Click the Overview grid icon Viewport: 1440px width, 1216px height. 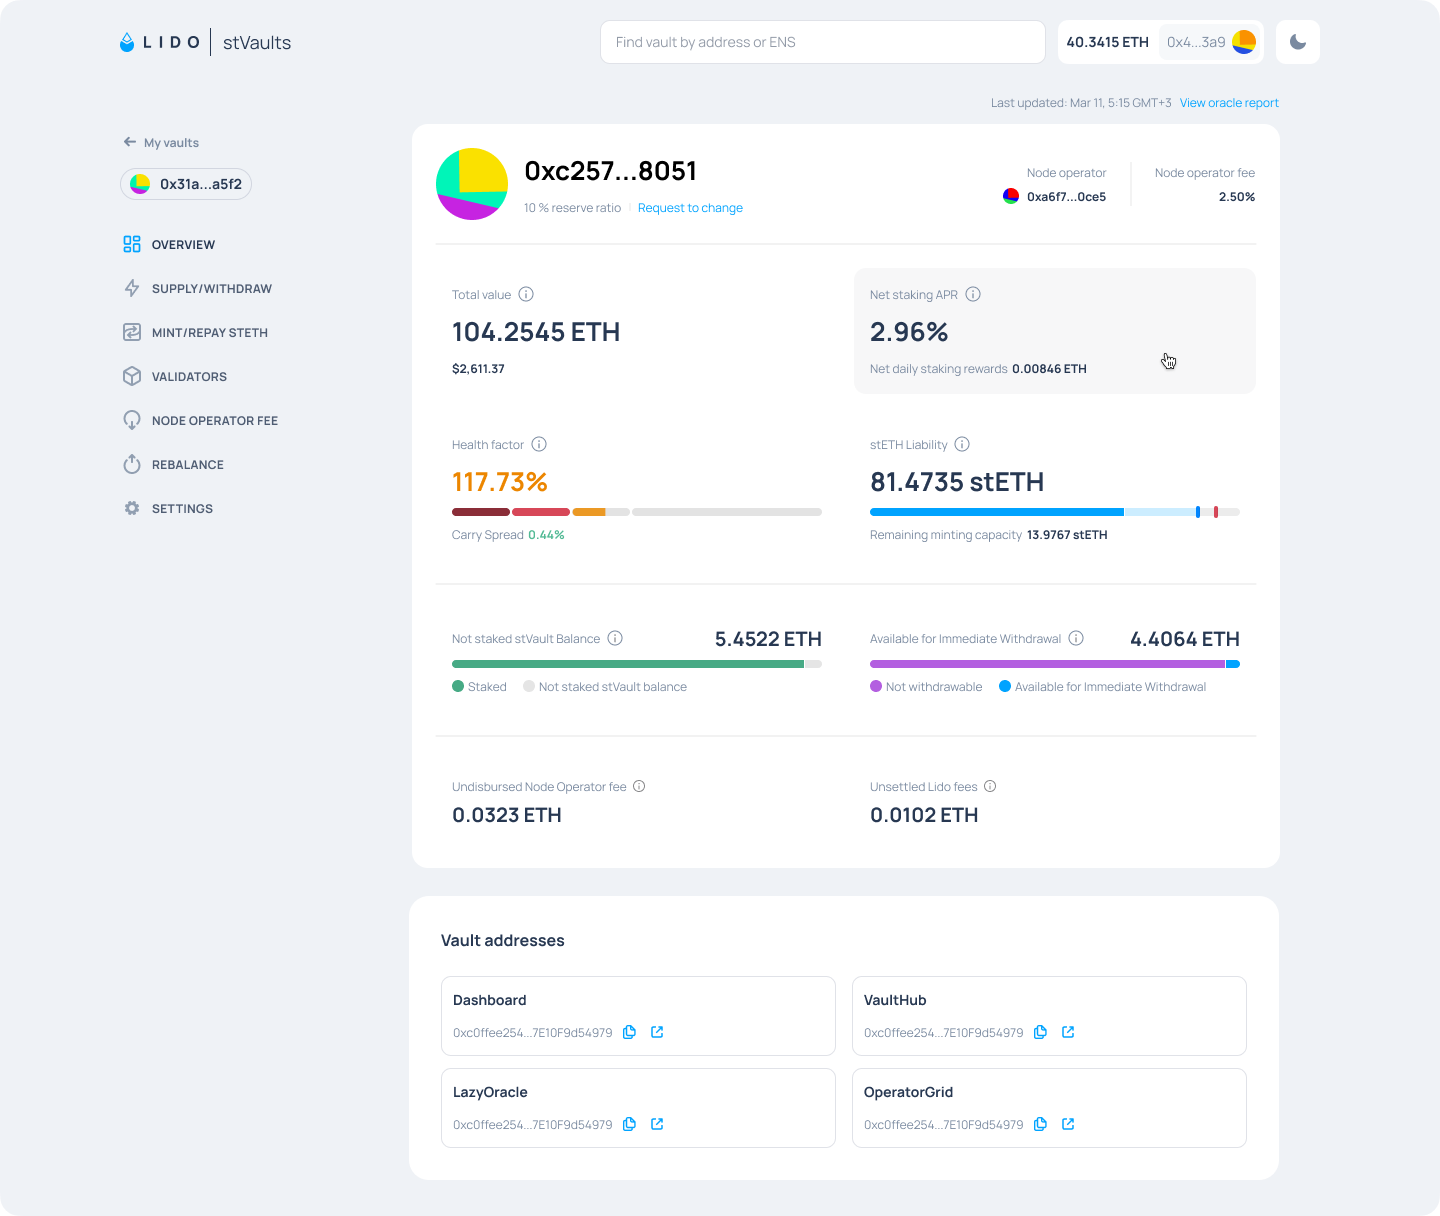tap(133, 244)
